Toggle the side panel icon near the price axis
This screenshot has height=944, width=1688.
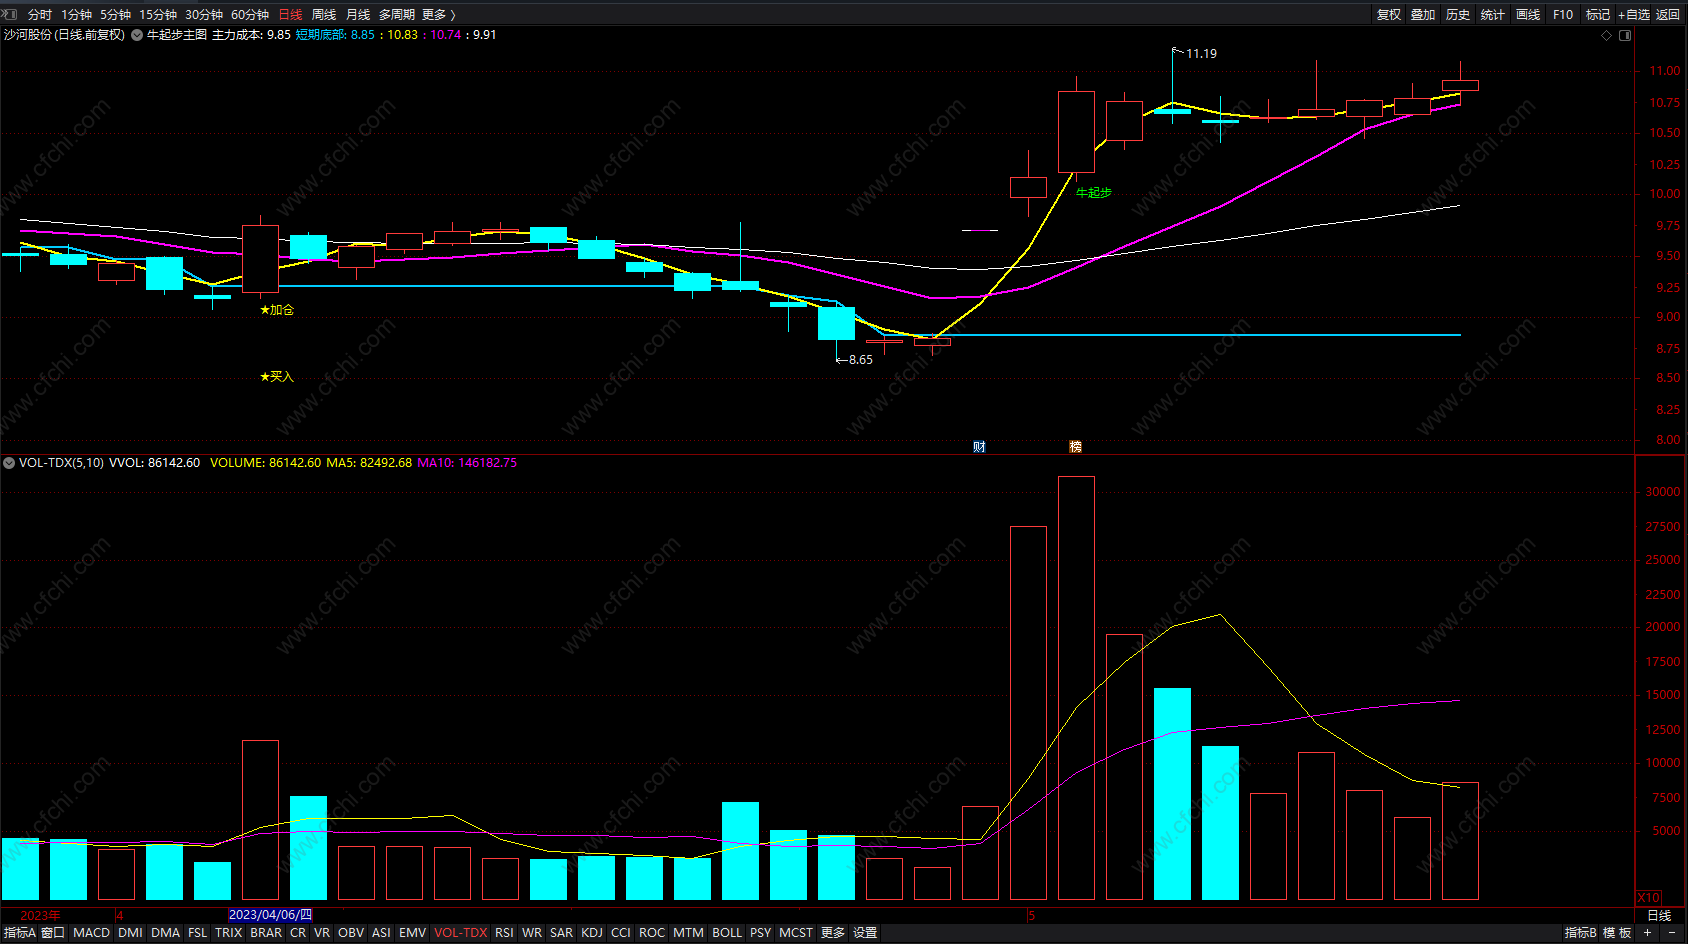click(x=1625, y=35)
